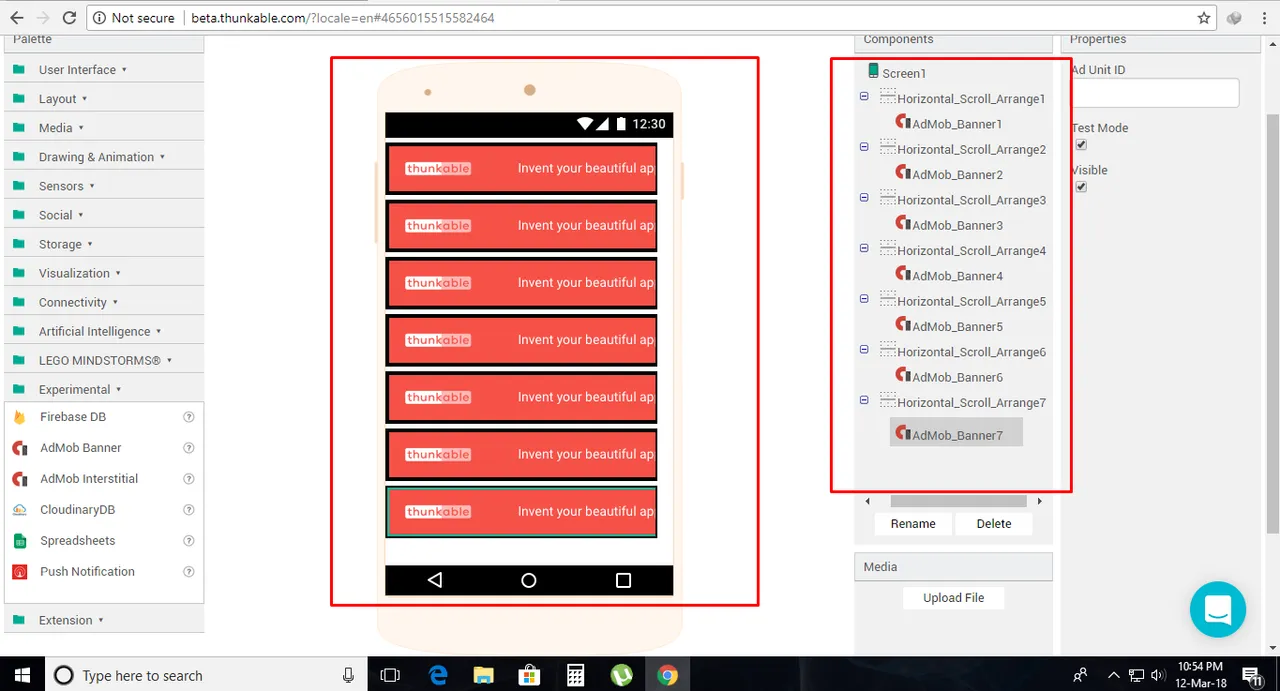The image size is (1280, 691).
Task: Launch Microsoft Edge from taskbar
Action: click(437, 675)
